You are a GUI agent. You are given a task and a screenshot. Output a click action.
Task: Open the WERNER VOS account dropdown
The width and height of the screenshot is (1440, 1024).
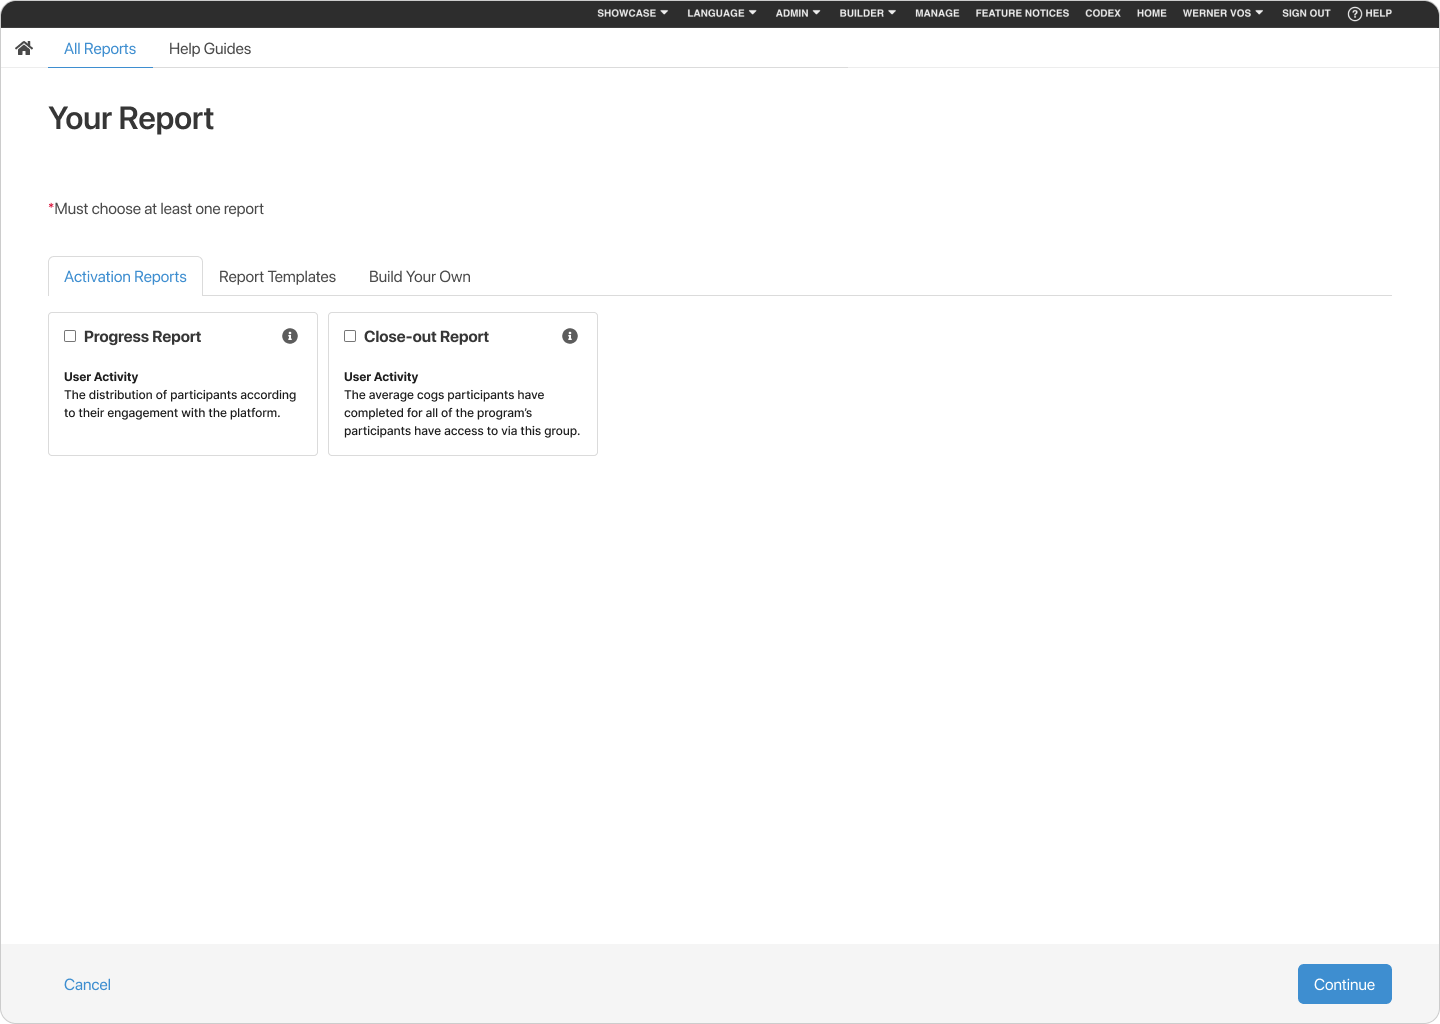click(1222, 13)
